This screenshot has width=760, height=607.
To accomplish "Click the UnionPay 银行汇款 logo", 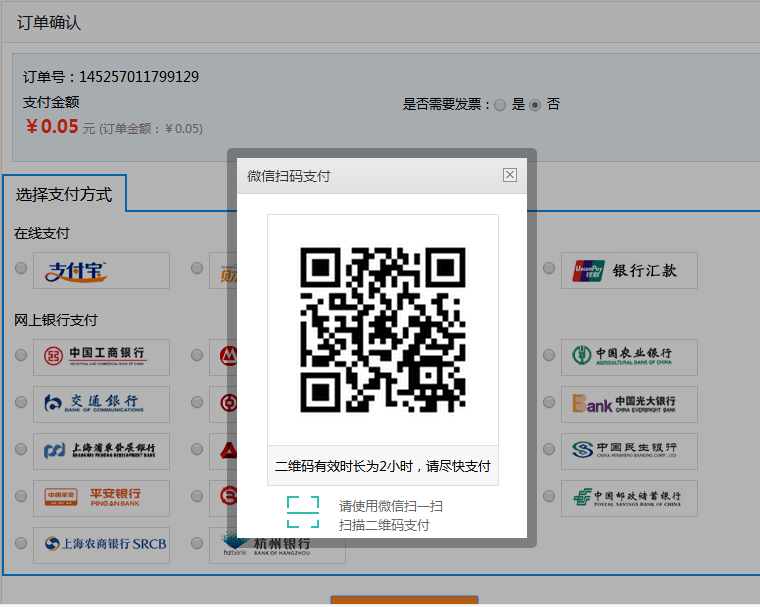I will click(x=629, y=270).
